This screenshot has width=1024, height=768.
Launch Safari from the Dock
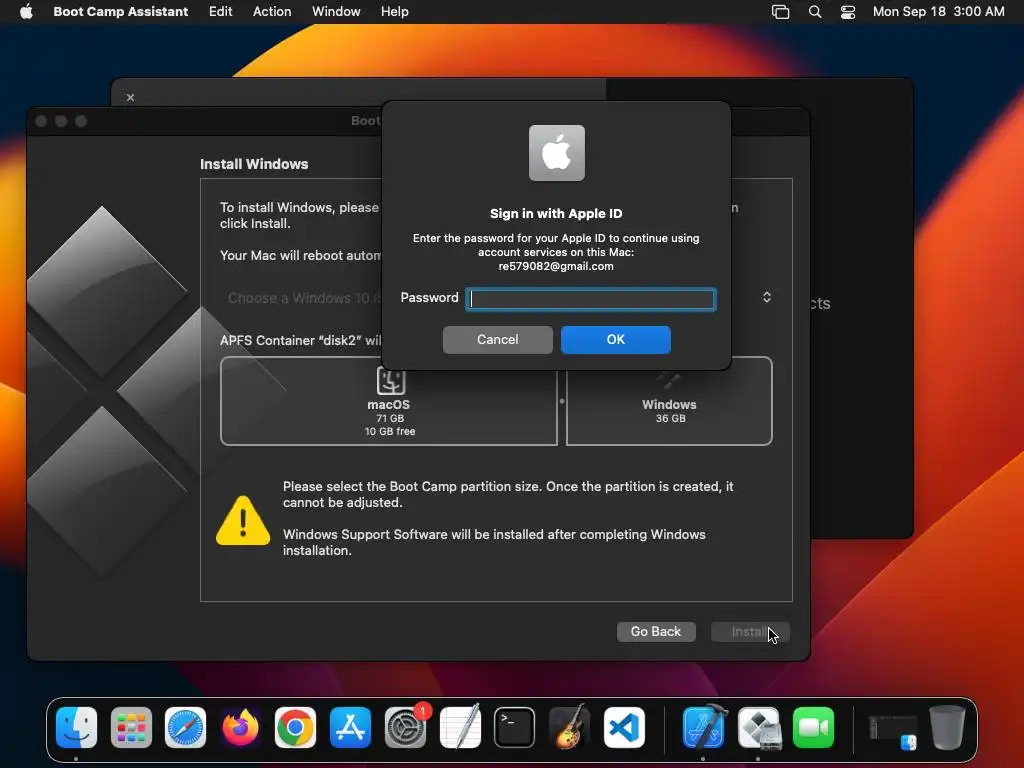[x=185, y=727]
